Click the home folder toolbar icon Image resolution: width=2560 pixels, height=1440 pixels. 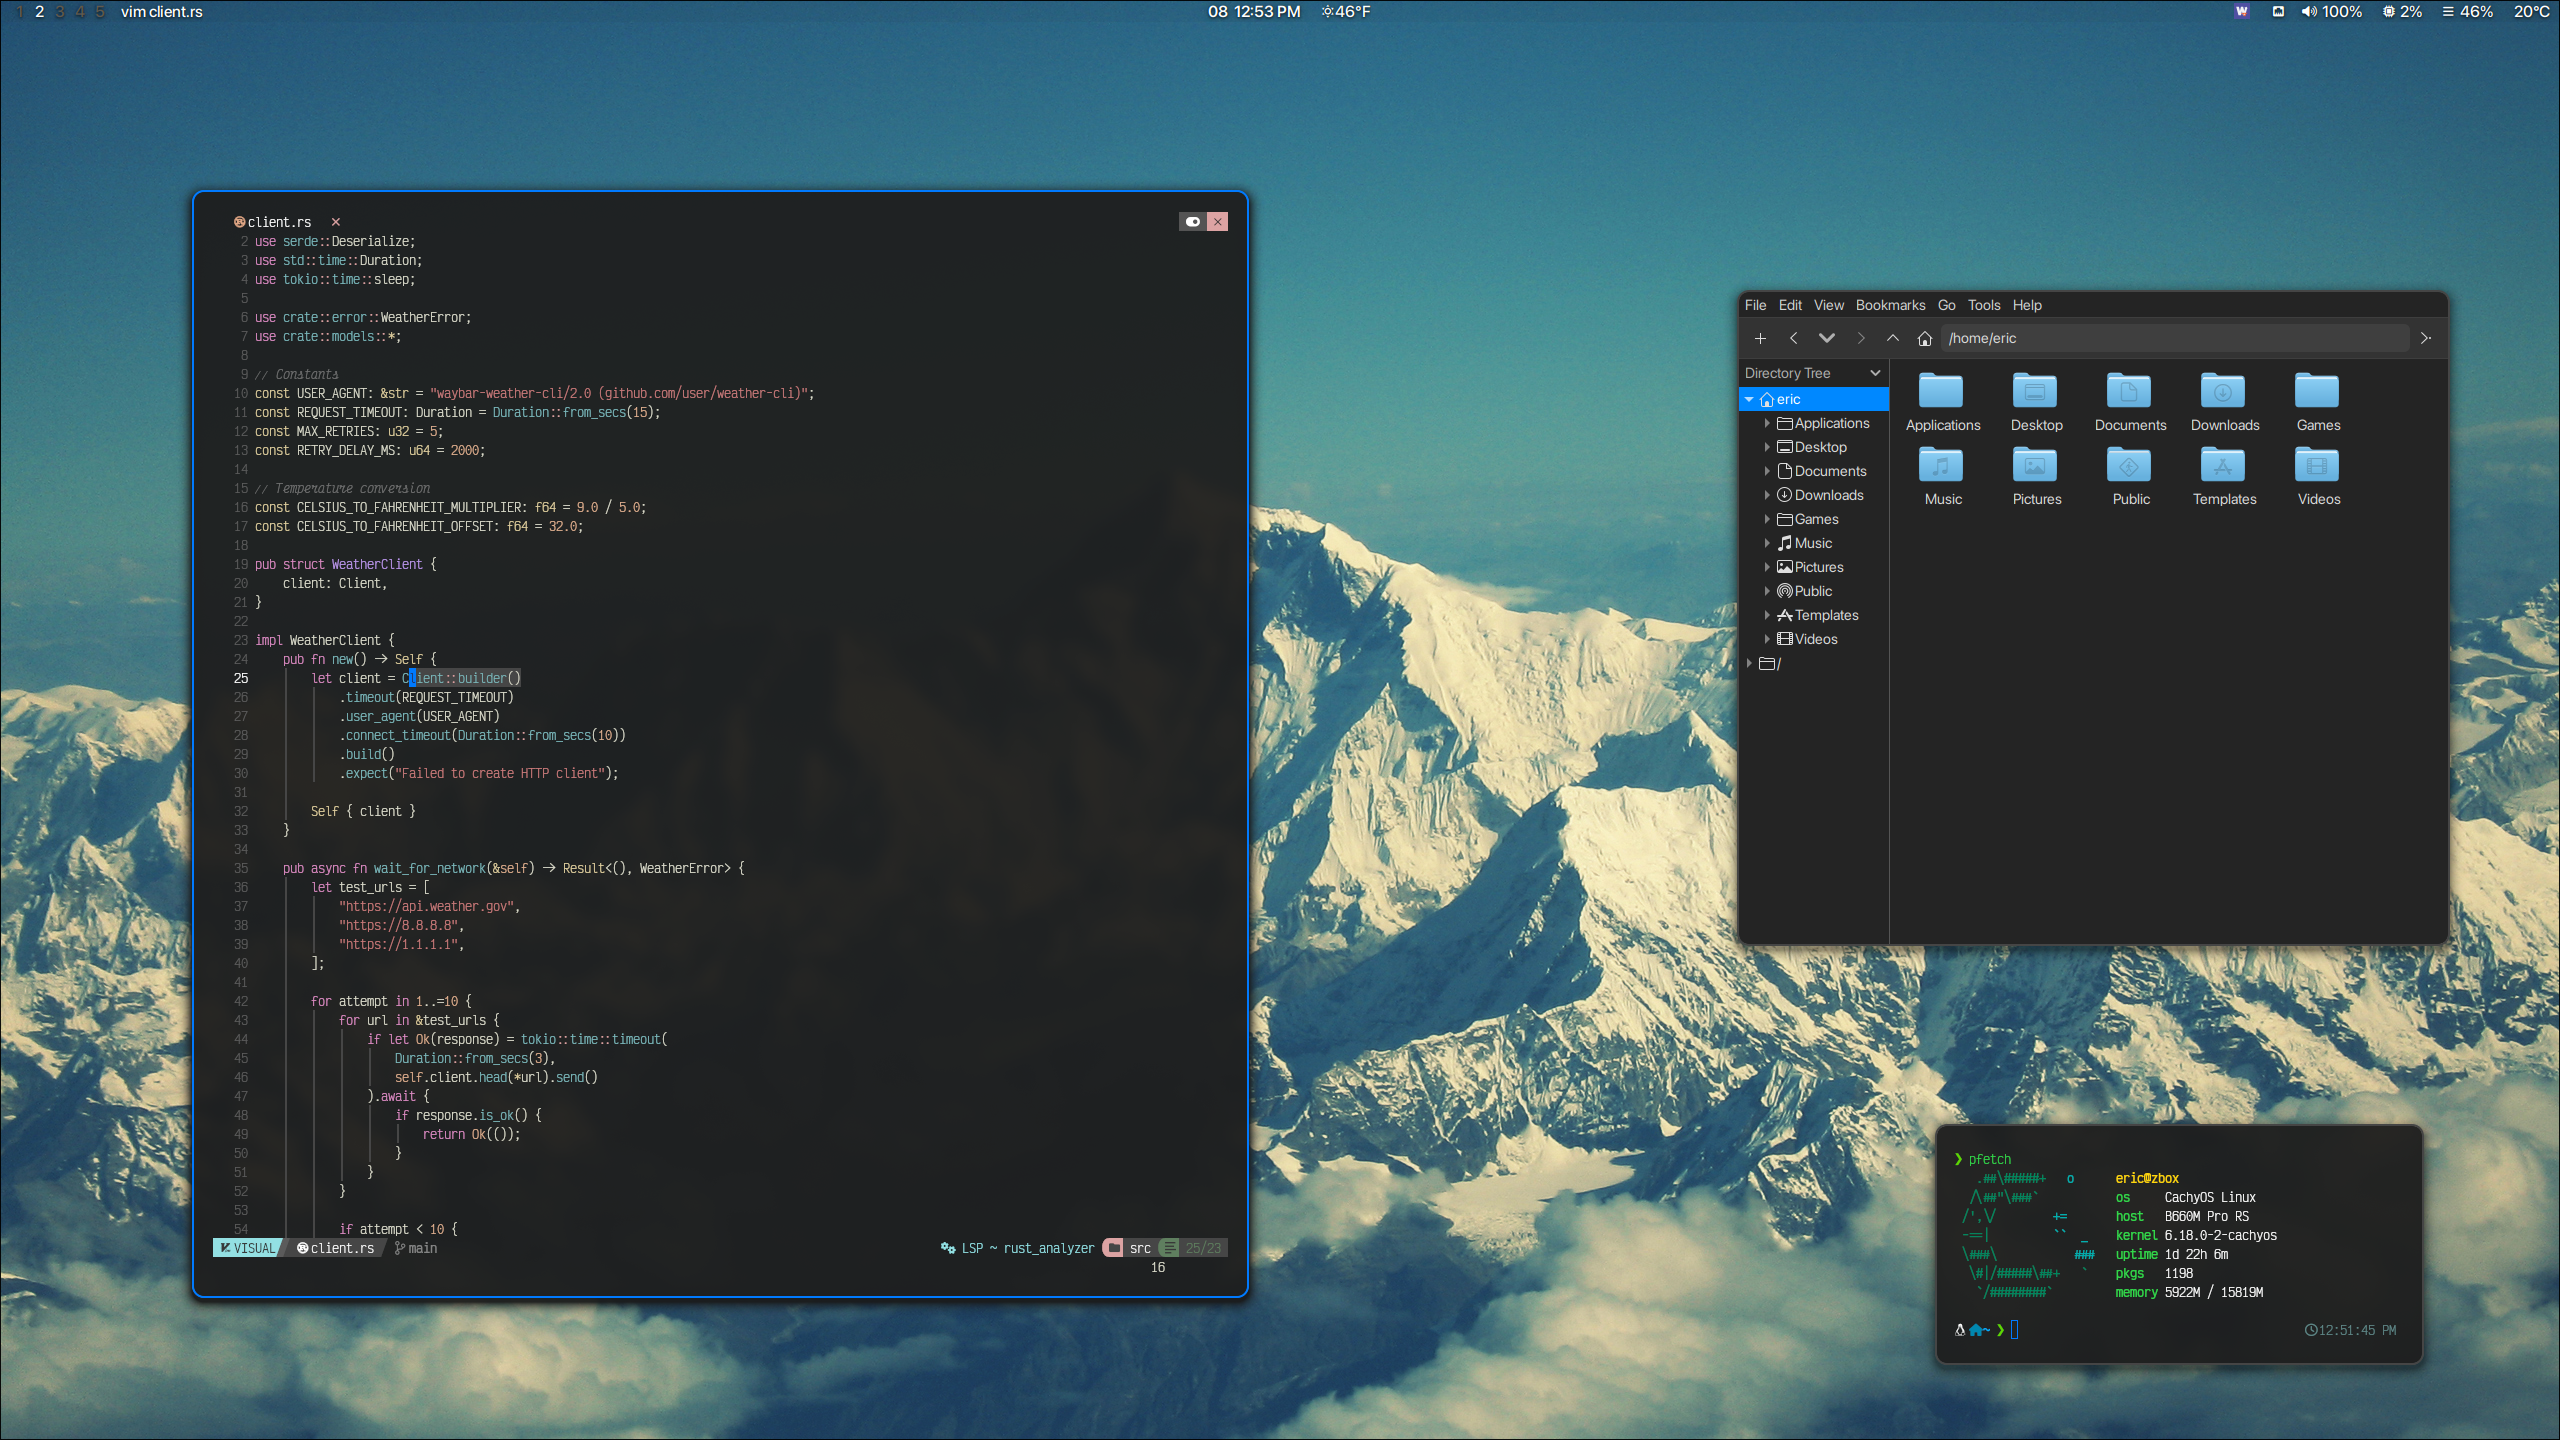point(1924,338)
